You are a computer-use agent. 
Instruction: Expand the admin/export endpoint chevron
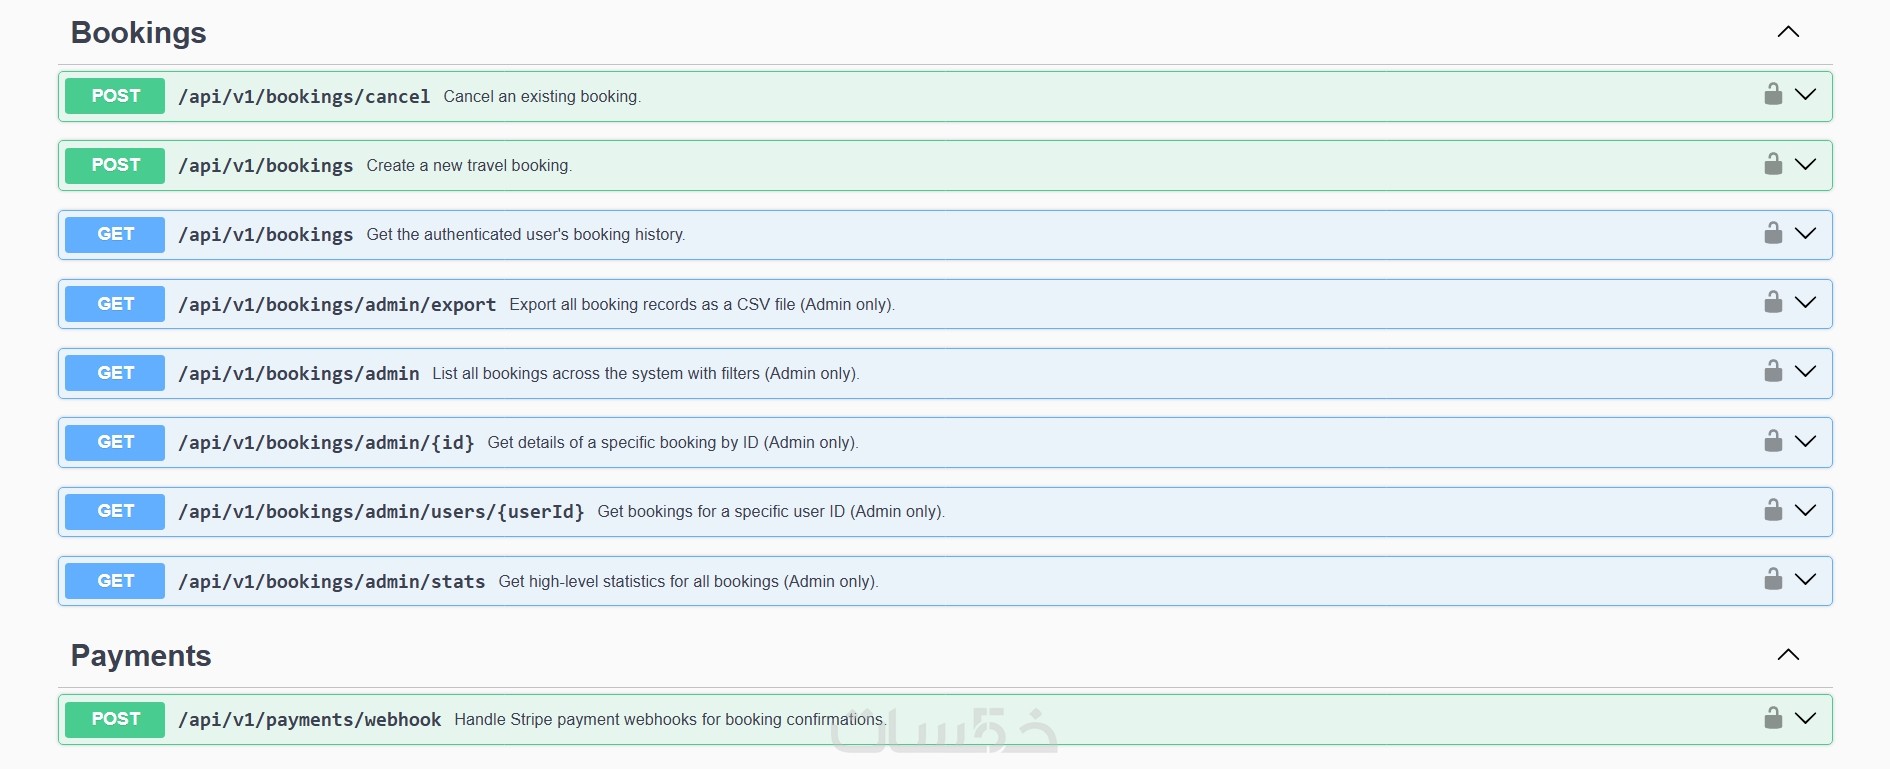click(x=1805, y=303)
